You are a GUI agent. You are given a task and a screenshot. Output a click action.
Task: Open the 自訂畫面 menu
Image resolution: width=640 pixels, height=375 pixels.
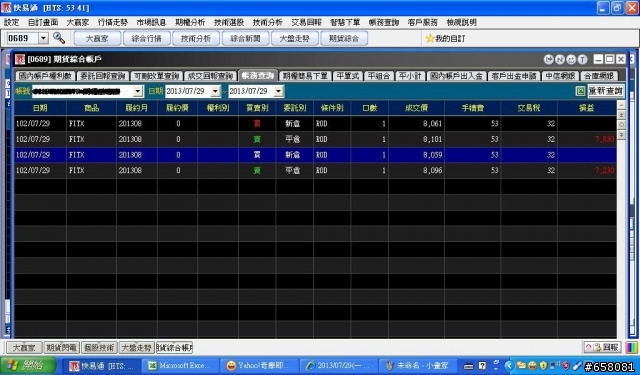coord(43,22)
